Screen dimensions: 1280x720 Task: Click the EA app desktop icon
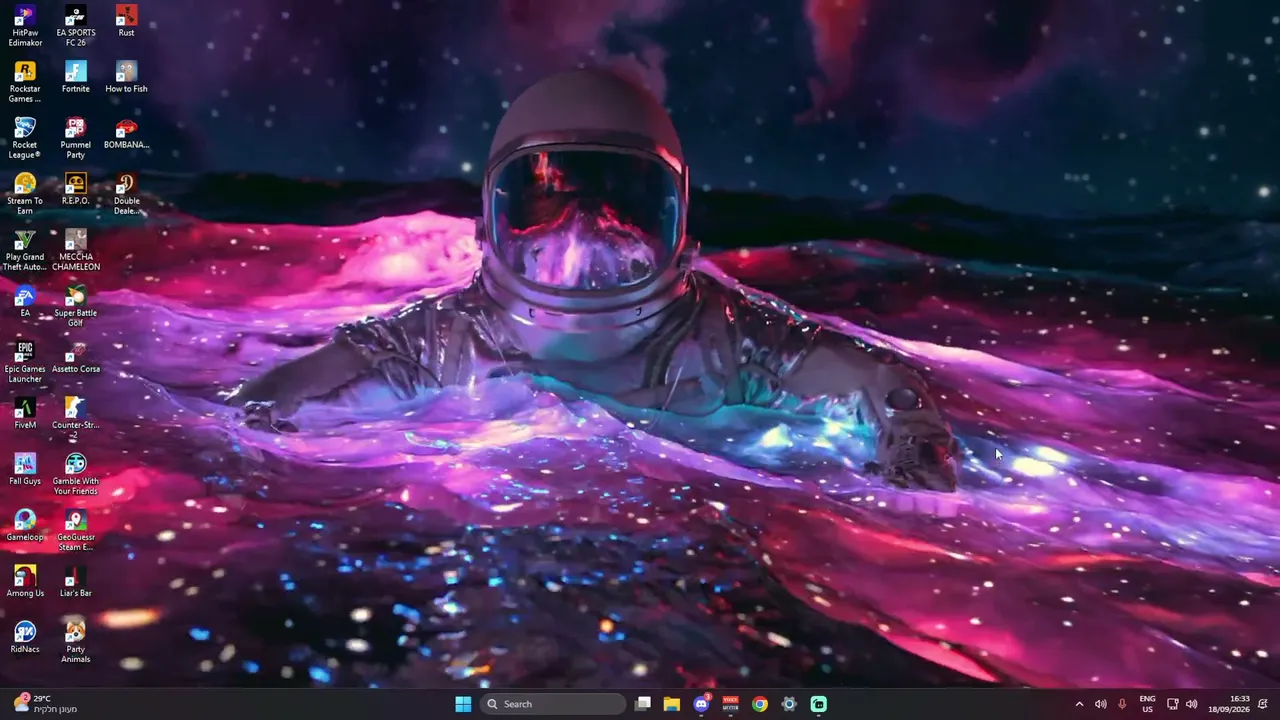[25, 301]
